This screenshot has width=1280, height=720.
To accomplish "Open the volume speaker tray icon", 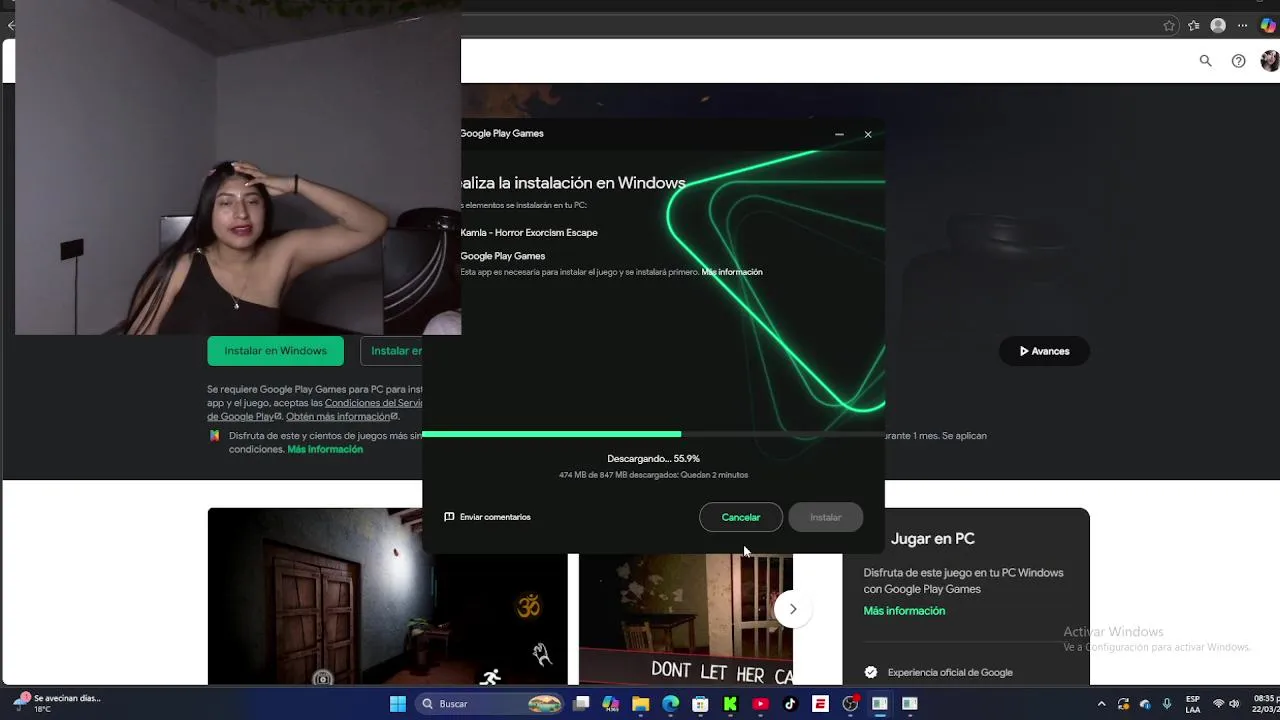I will point(1235,704).
